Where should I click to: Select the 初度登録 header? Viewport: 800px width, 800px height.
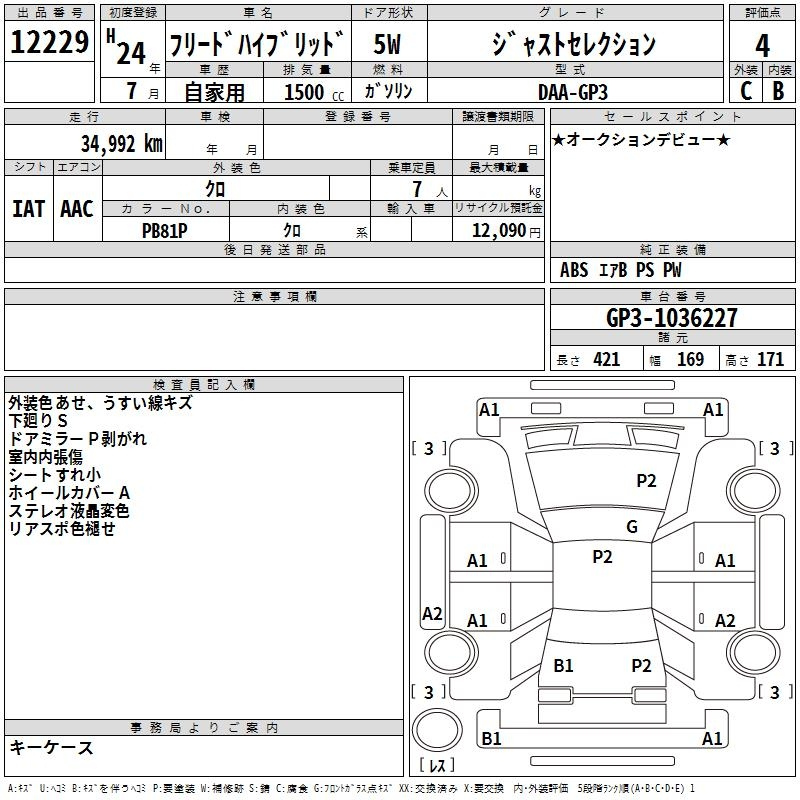tap(133, 13)
